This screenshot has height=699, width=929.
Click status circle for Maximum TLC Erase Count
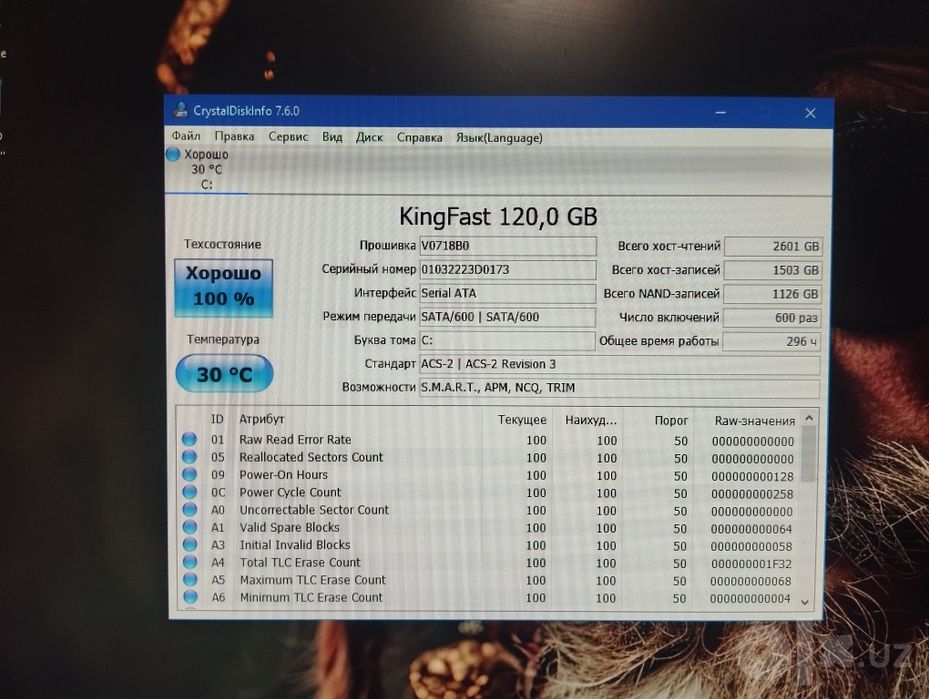point(190,579)
